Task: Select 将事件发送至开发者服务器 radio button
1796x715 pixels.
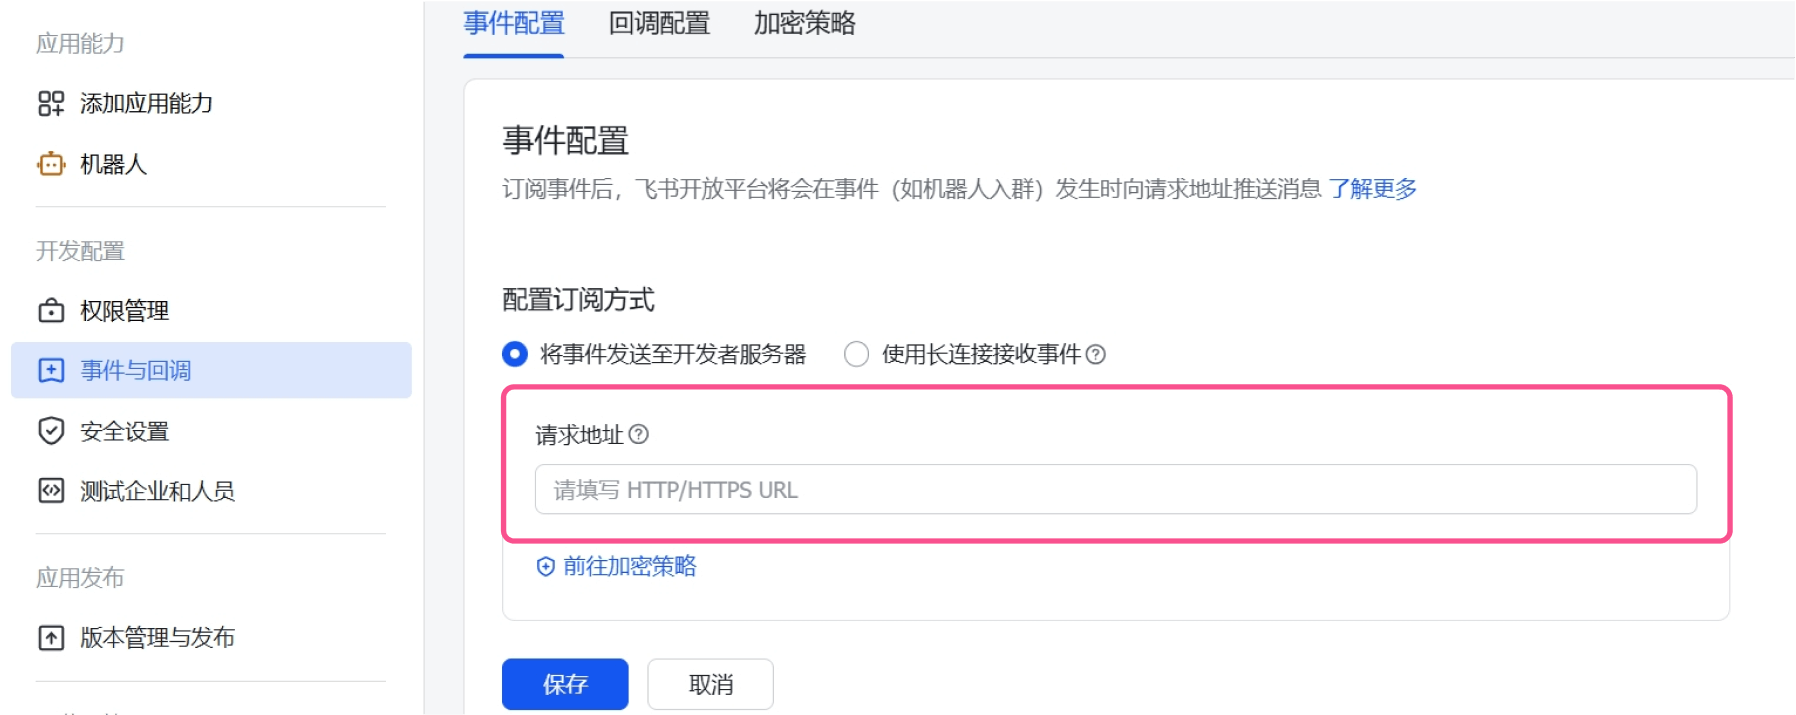Action: click(515, 354)
